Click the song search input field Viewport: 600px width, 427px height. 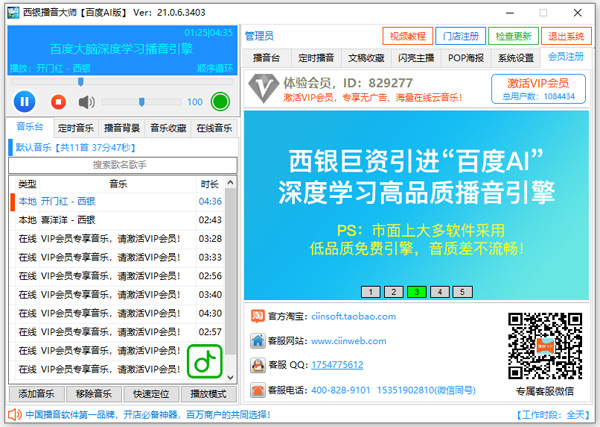[x=122, y=165]
